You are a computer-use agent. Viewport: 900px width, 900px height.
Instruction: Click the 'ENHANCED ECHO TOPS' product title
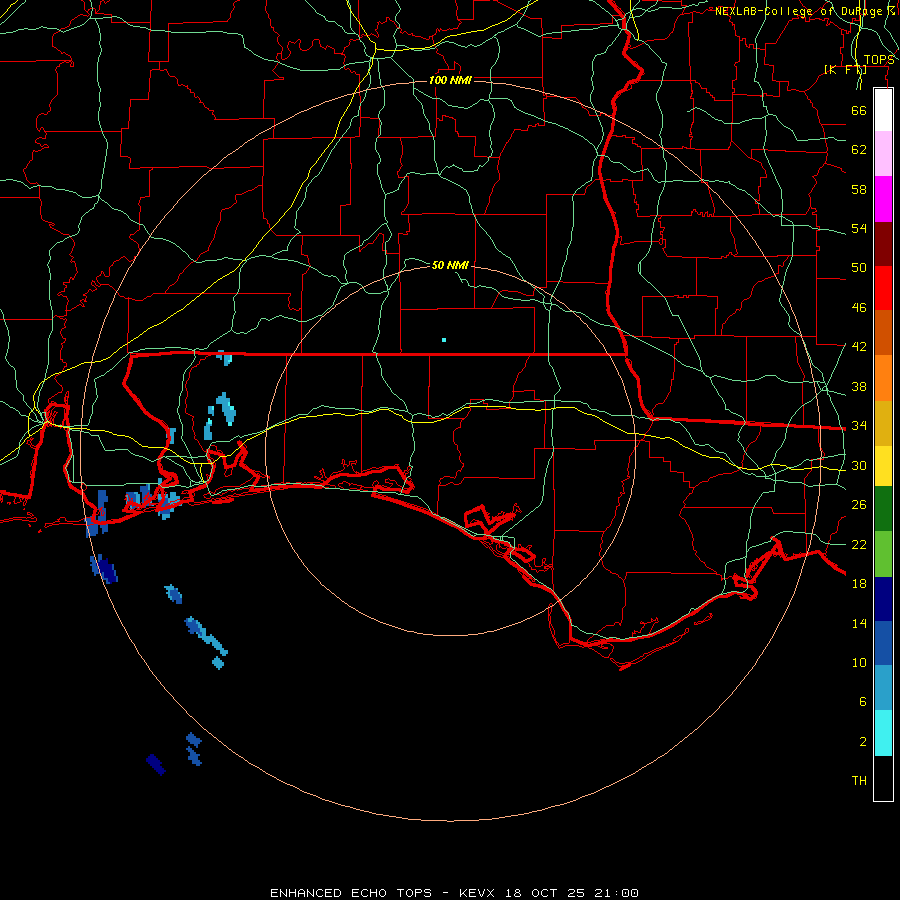point(351,893)
